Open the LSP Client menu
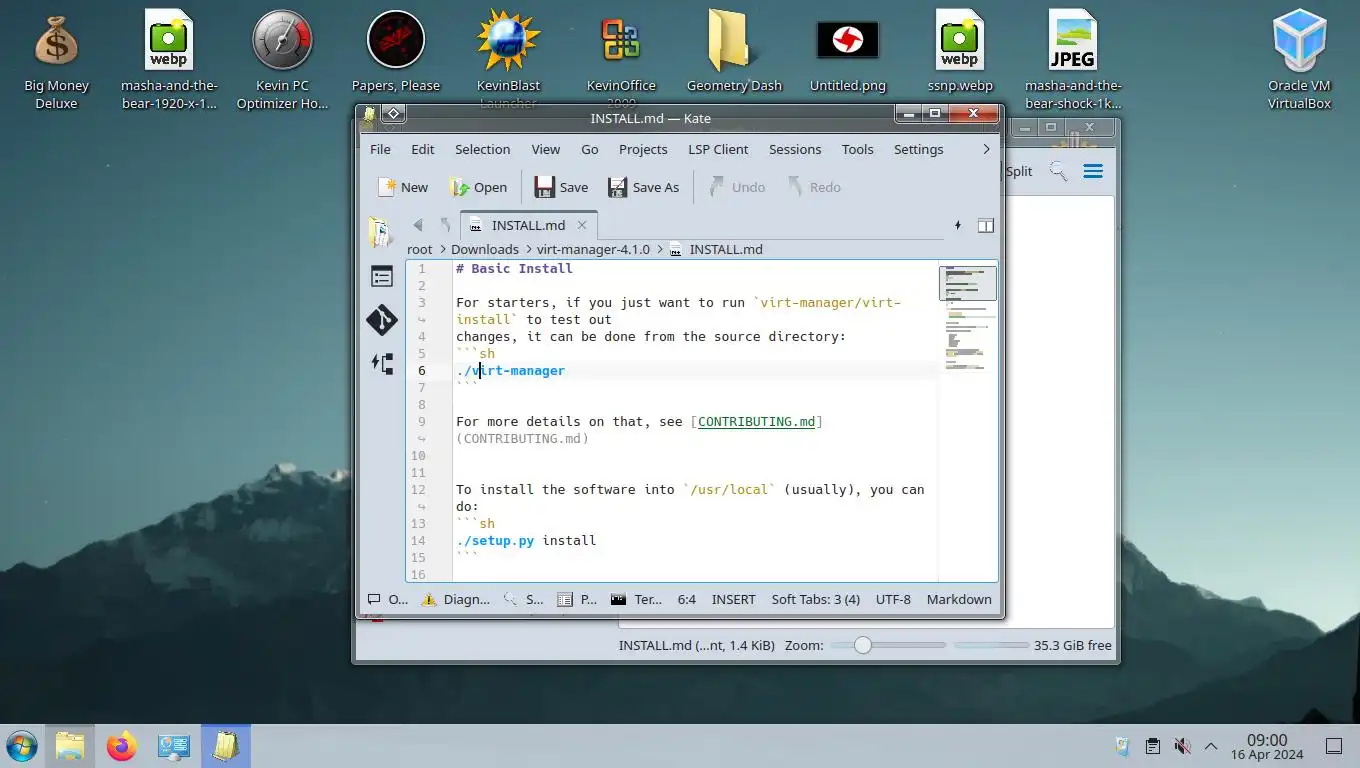This screenshot has width=1360, height=768. point(718,149)
